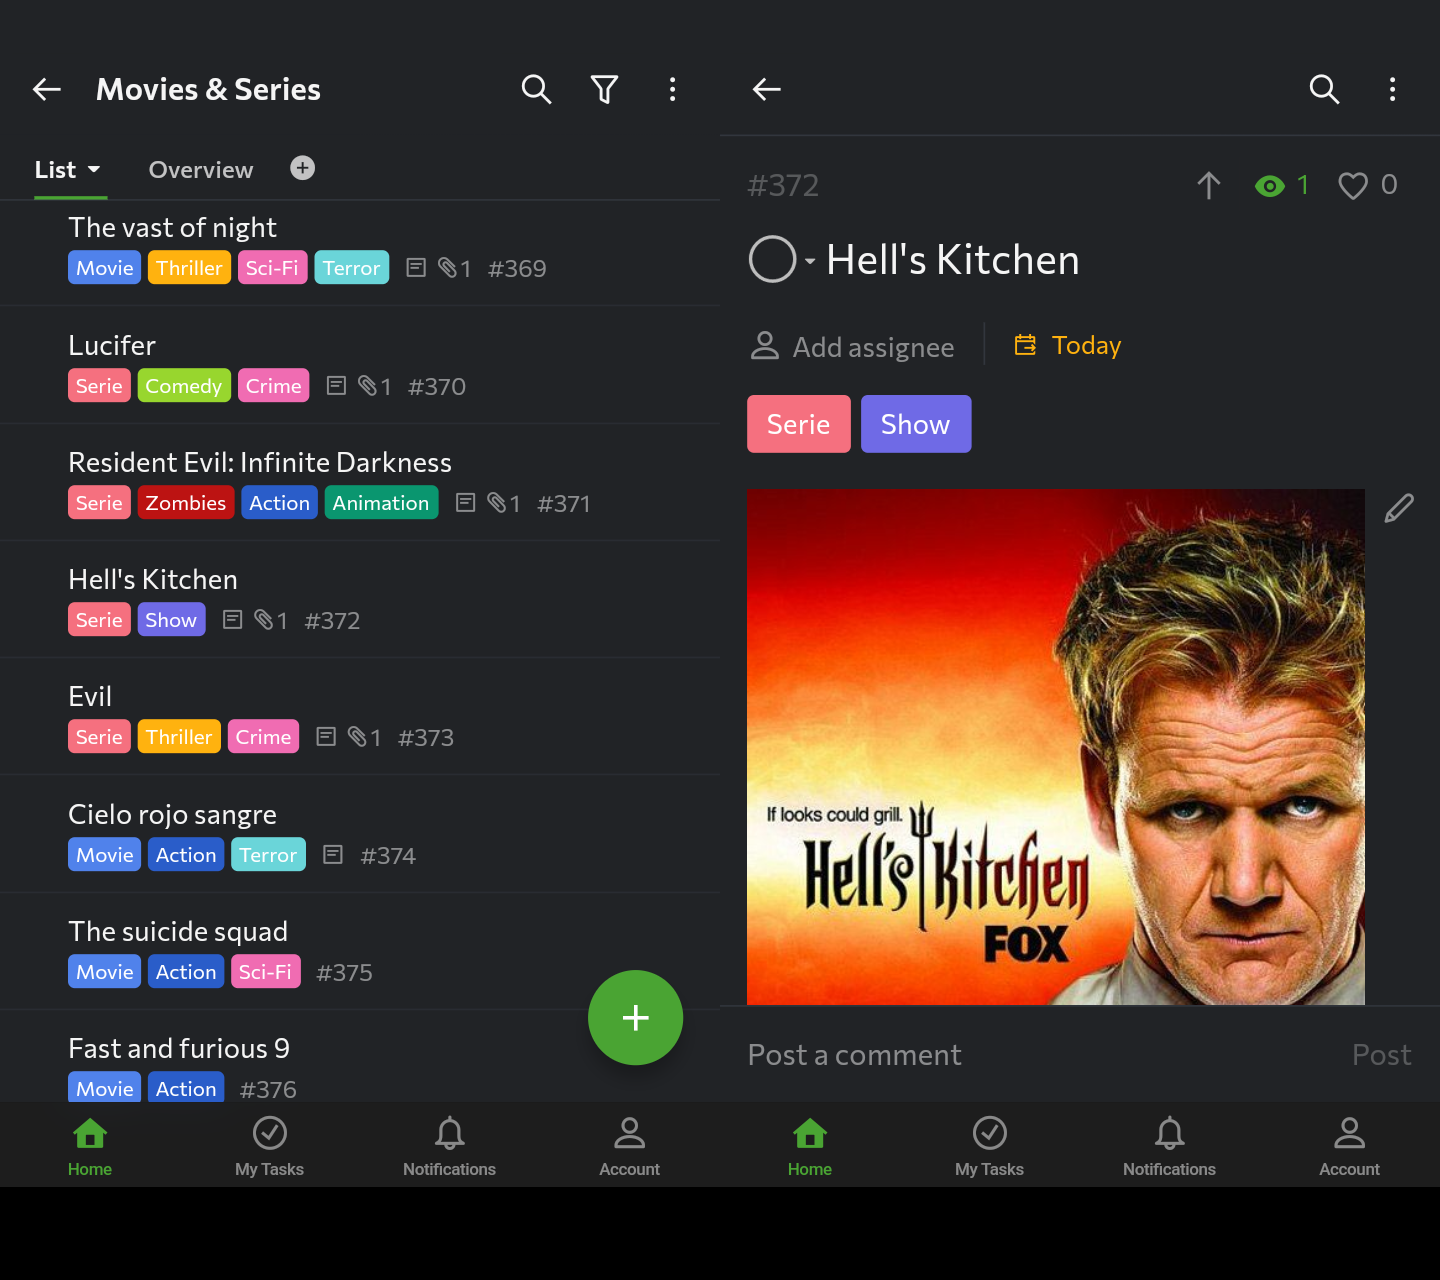Screen dimensions: 1440x1280
Task: Click Sci-Fi tag on The suicide squad
Action: (265, 972)
